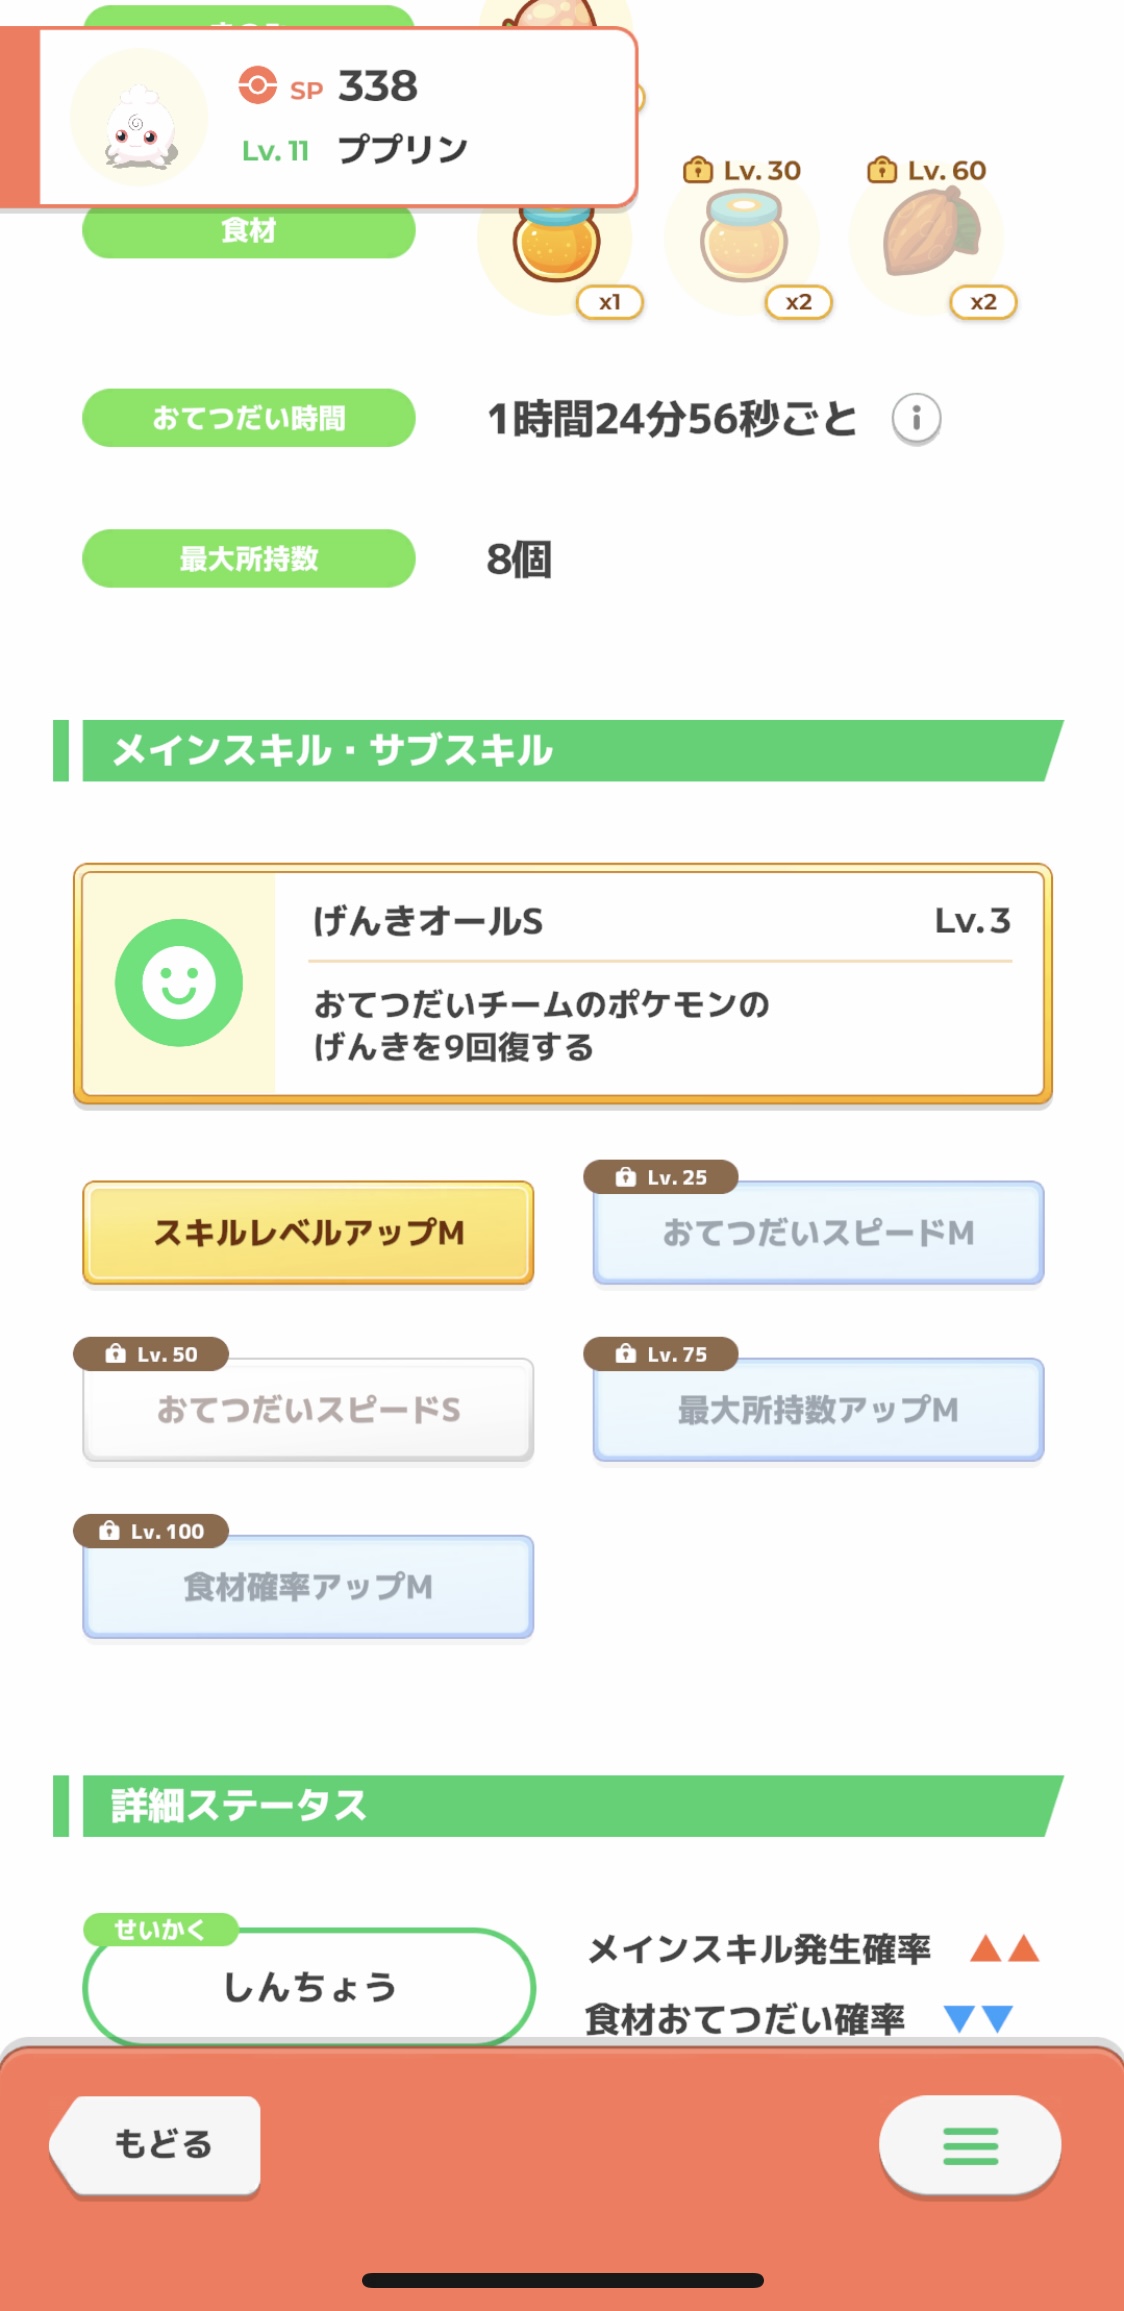Screen dimensions: 1124x2311
Task: Select the スキルレベルアップM sub skill
Action: click(308, 1233)
